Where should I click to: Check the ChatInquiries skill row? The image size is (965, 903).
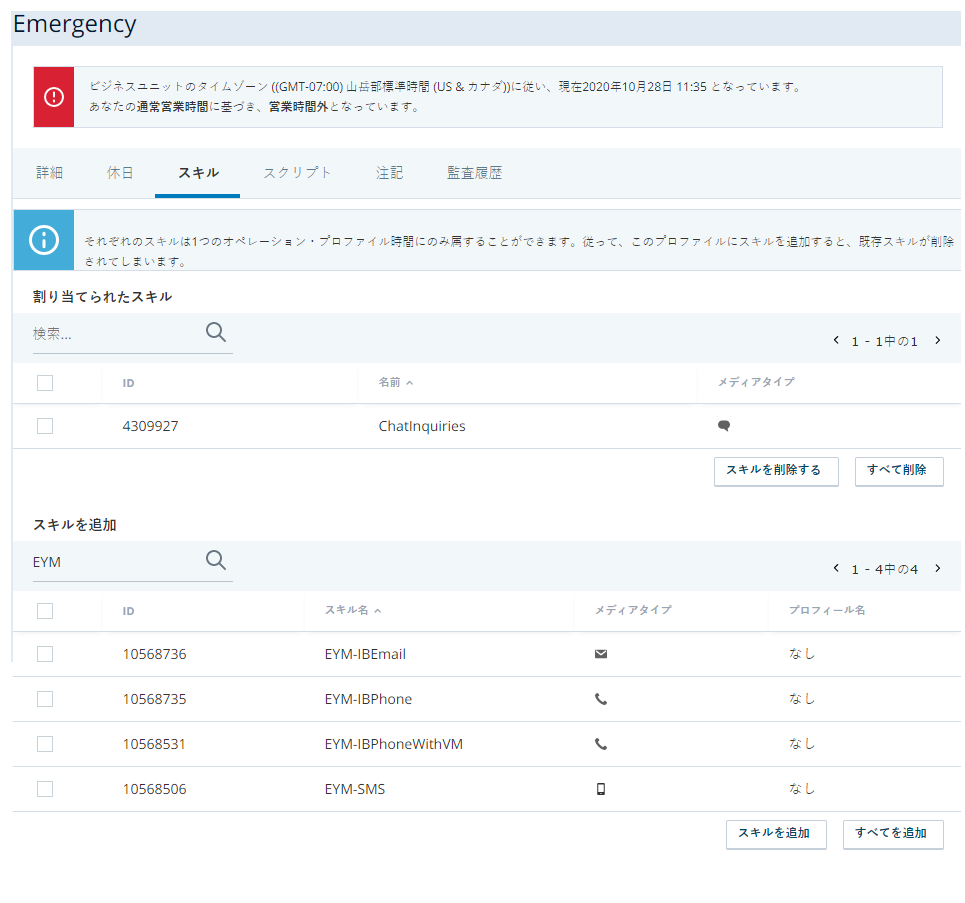tap(45, 426)
